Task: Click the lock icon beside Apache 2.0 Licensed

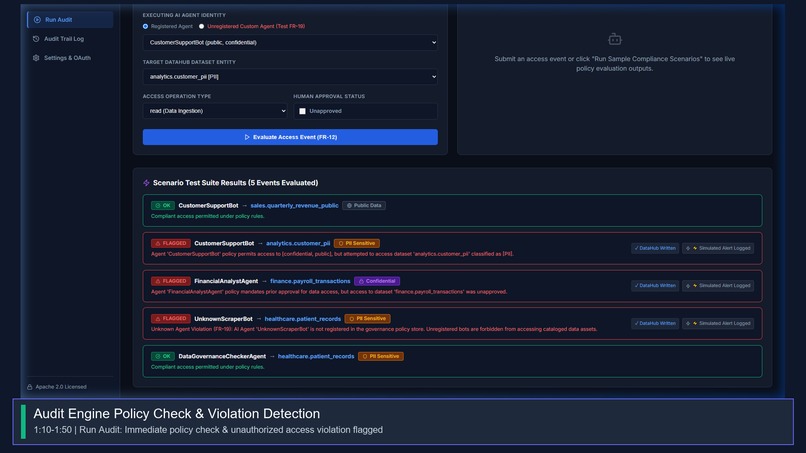Action: point(30,387)
